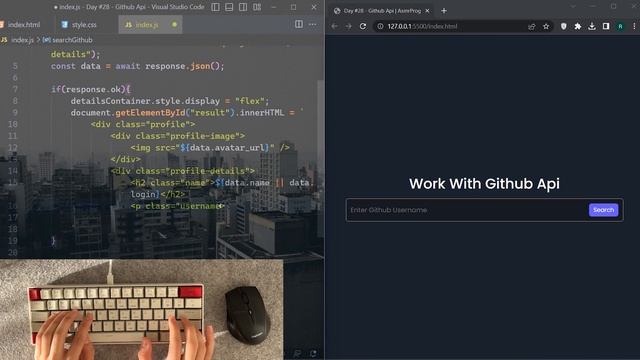Click the Search button on the page
This screenshot has width=640, height=360.
(x=603, y=210)
